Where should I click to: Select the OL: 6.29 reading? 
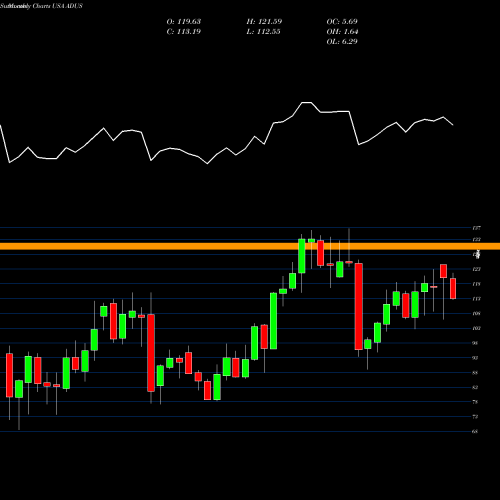pos(342,42)
